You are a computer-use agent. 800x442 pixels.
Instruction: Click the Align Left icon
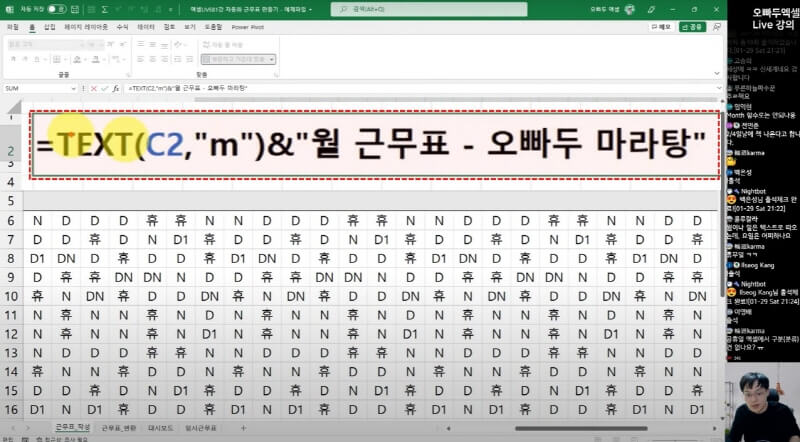tap(141, 60)
